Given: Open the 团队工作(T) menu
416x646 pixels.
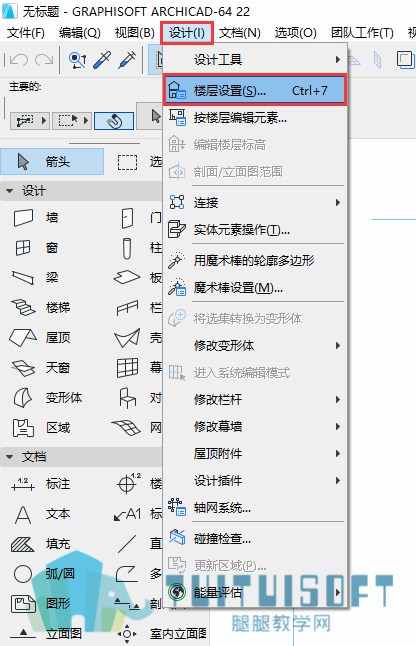Looking at the screenshot, I should coord(362,33).
